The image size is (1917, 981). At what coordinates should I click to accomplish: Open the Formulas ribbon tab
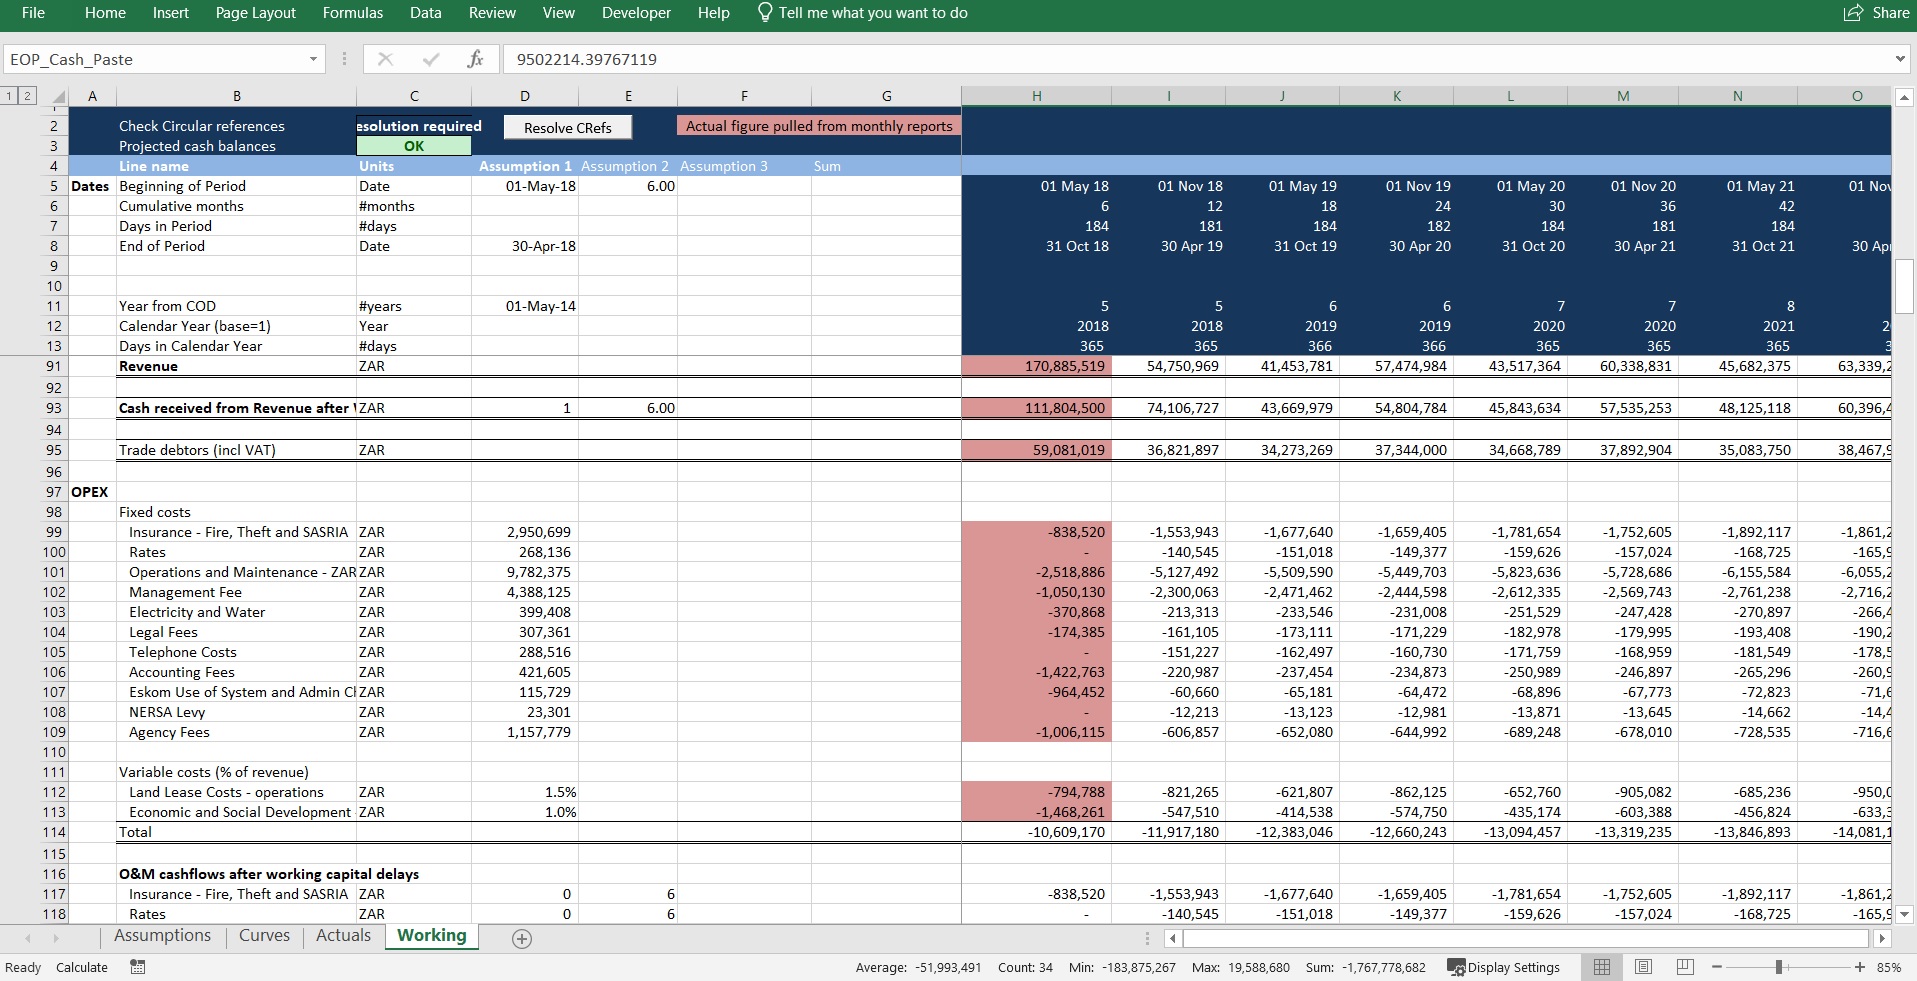click(352, 13)
